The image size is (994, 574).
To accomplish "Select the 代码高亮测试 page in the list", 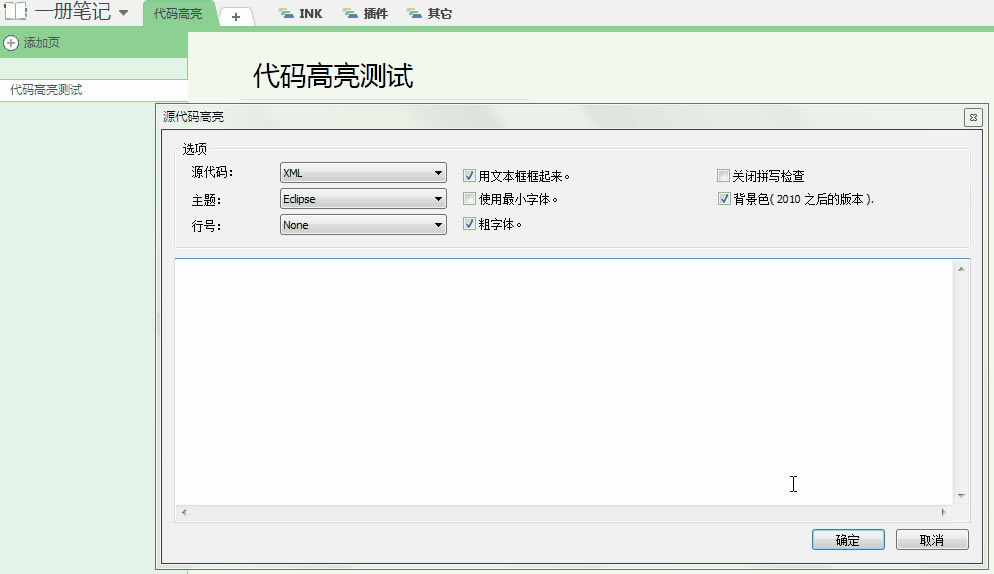I will pyautogui.click(x=94, y=90).
